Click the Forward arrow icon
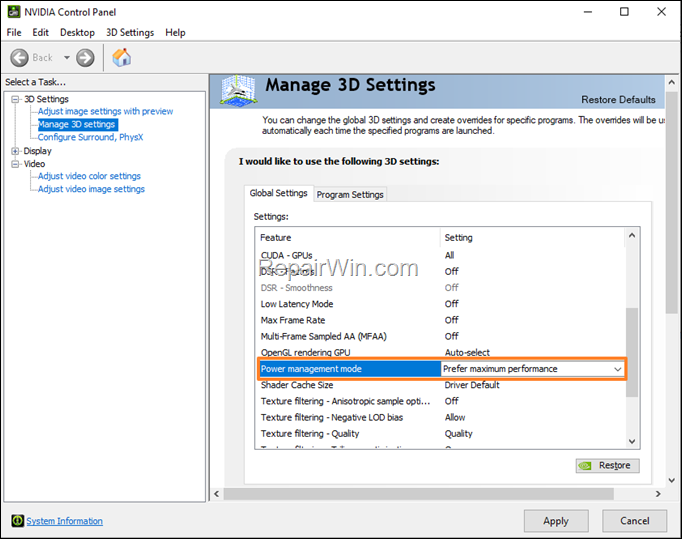The image size is (682, 539). 85,57
